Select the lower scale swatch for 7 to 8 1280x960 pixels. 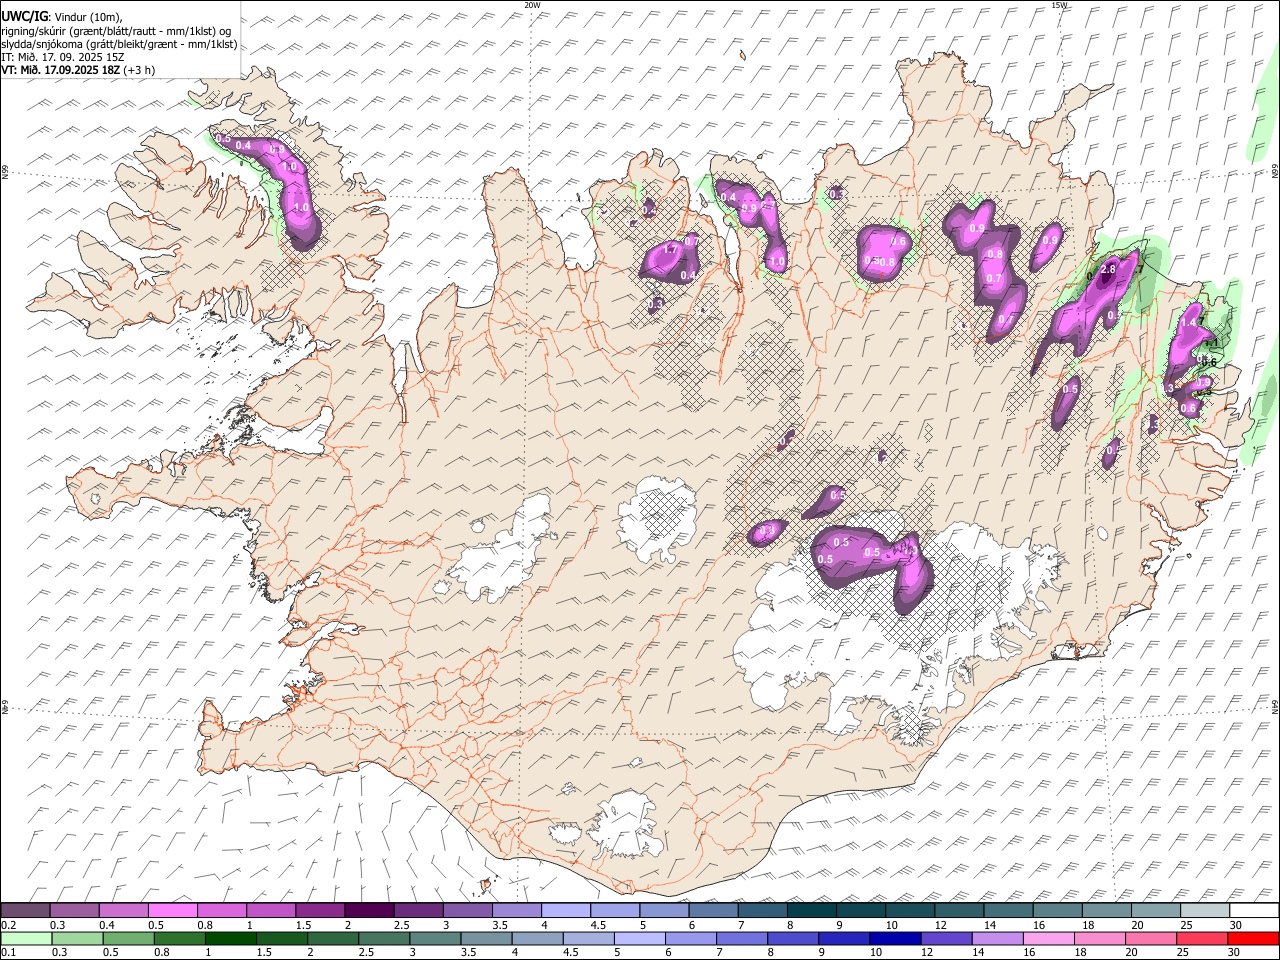(x=741, y=938)
